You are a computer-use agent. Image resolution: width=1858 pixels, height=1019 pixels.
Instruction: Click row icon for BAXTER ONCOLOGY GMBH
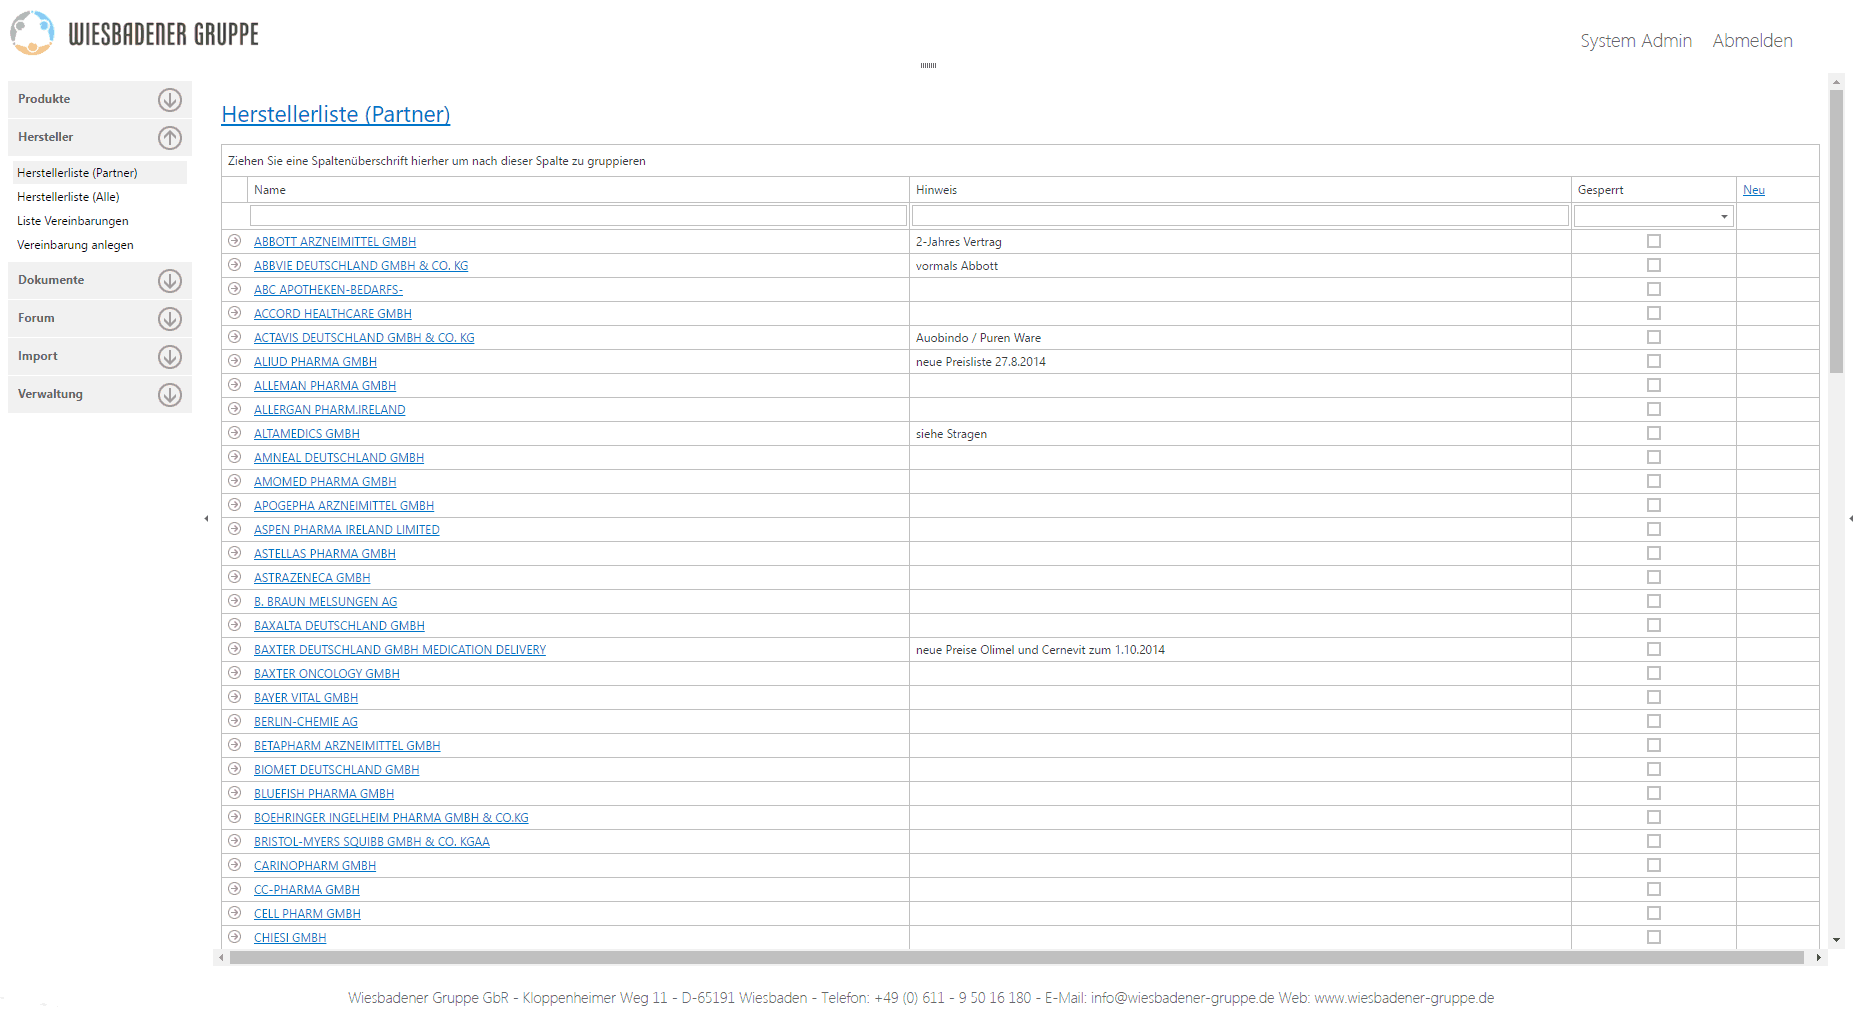235,673
